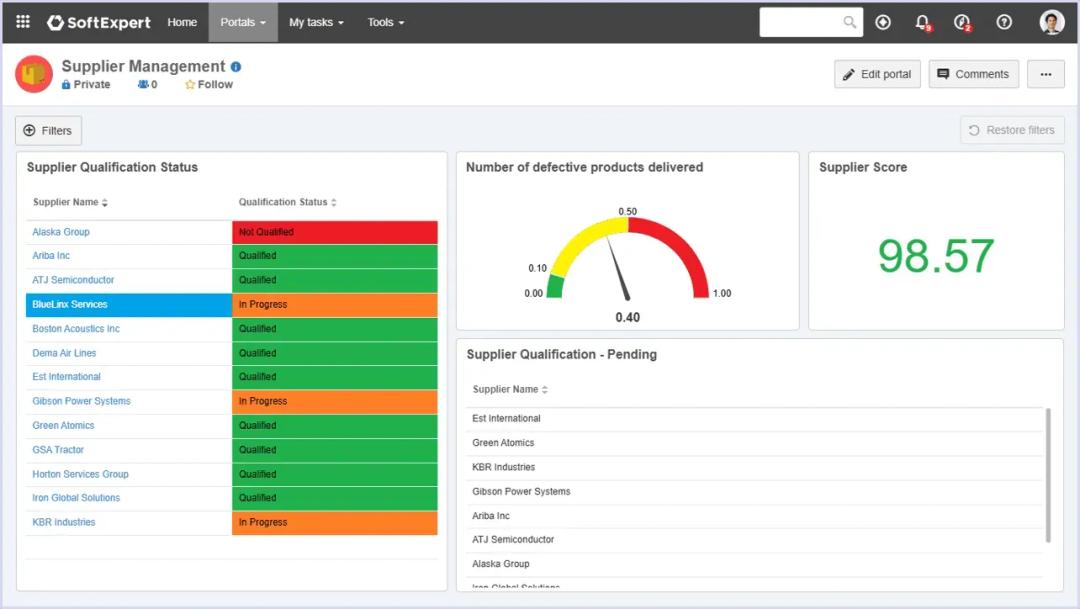Open the help question mark icon
Viewport: 1080px width, 609px height.
(1004, 22)
